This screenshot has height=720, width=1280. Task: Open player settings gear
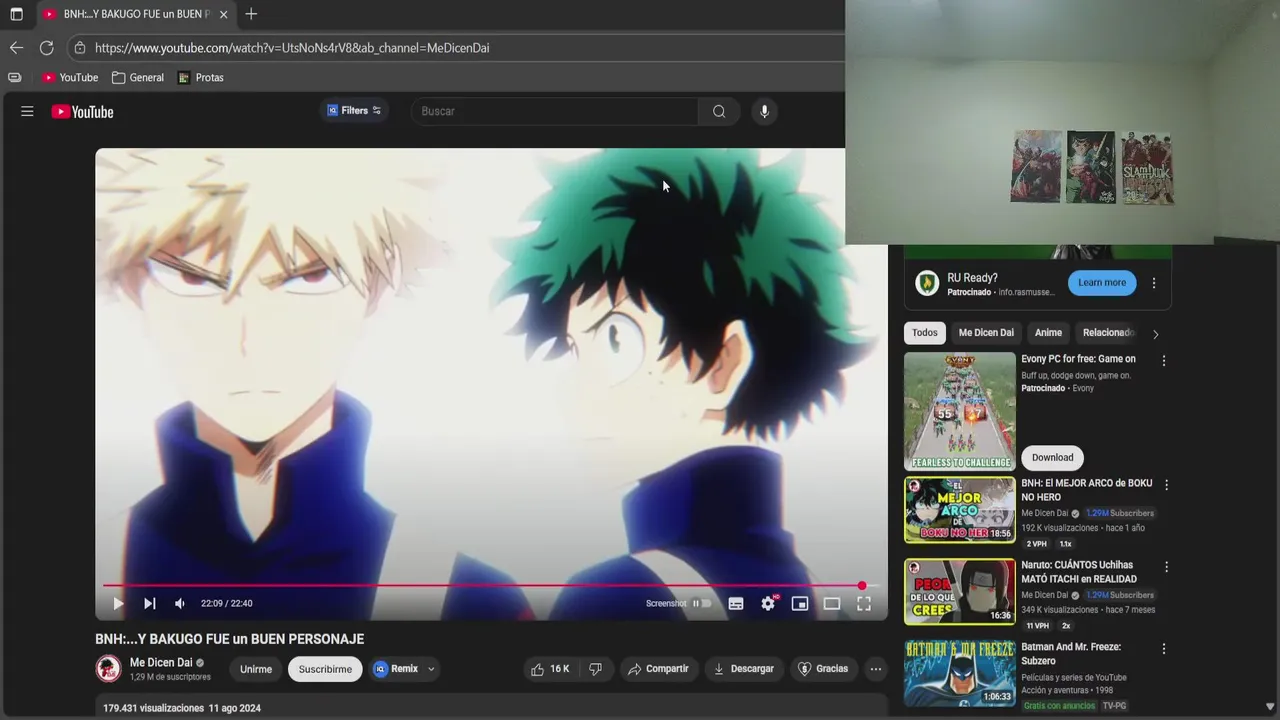click(x=768, y=603)
